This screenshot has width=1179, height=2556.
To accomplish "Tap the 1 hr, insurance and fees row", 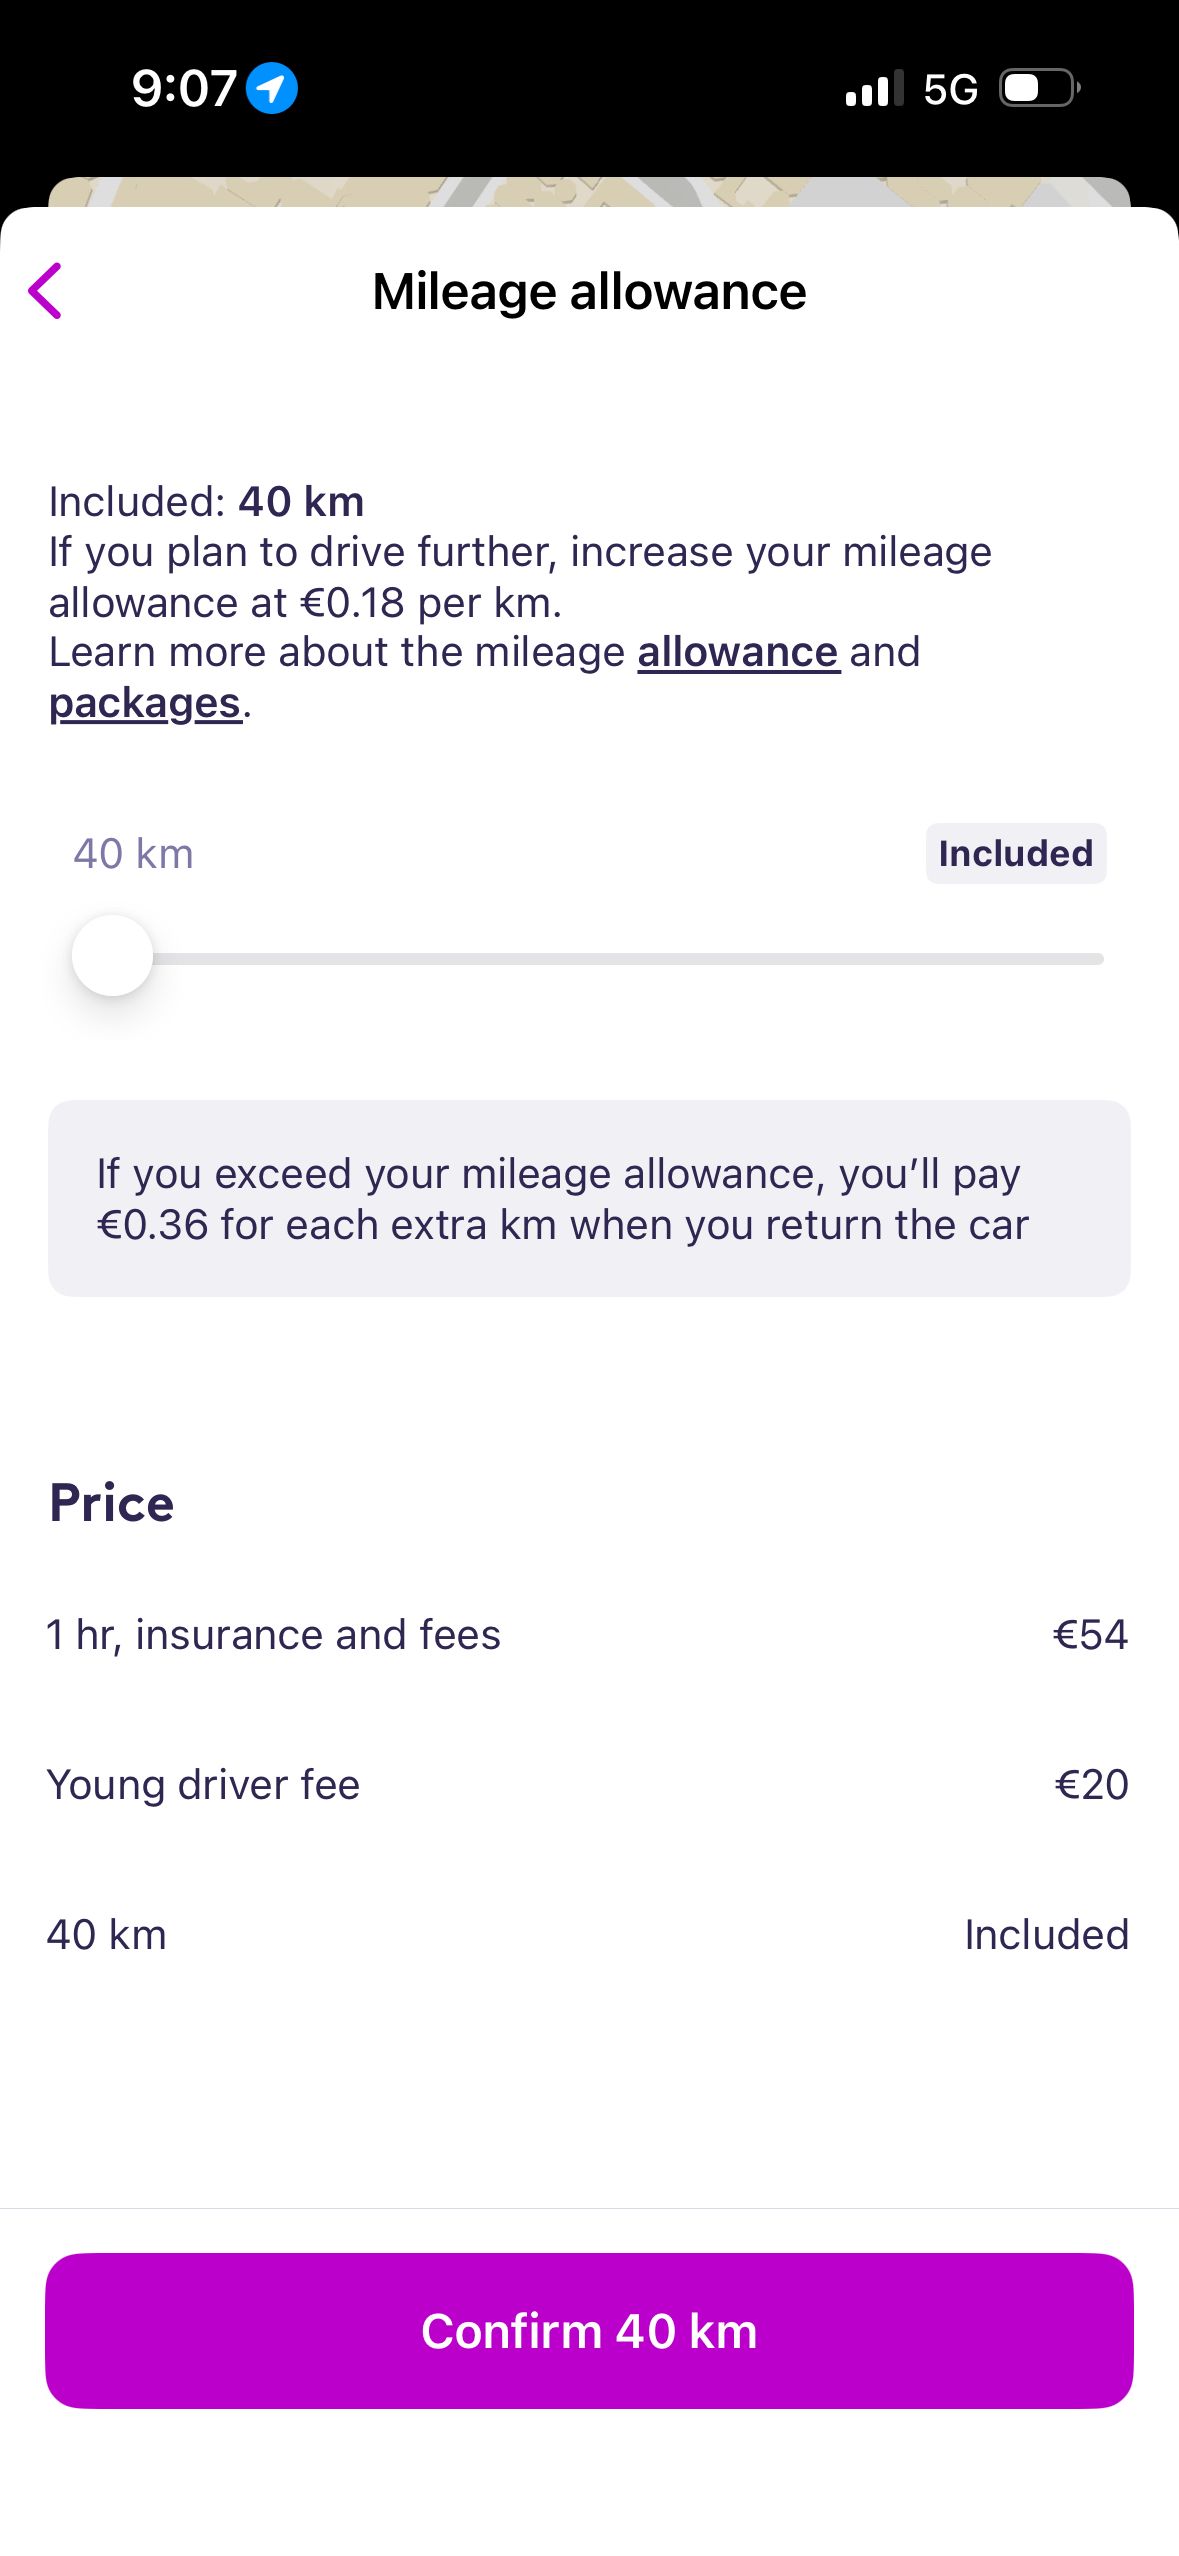I will pos(589,1634).
